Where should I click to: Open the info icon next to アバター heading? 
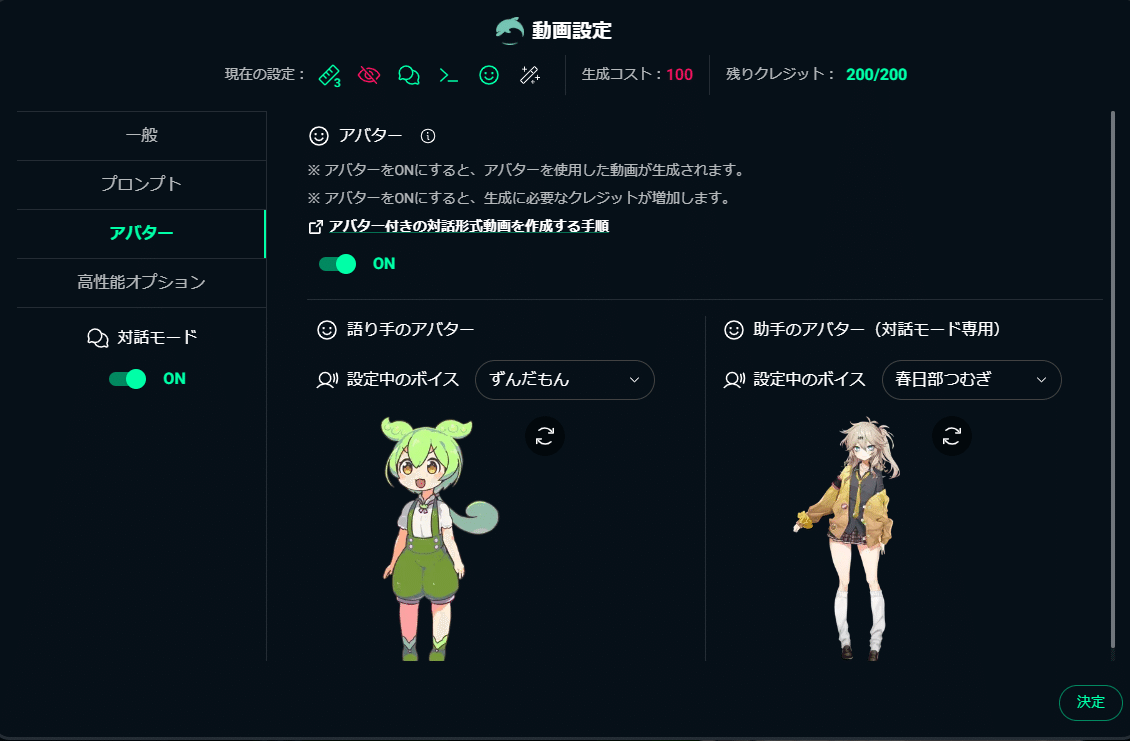pos(428,136)
